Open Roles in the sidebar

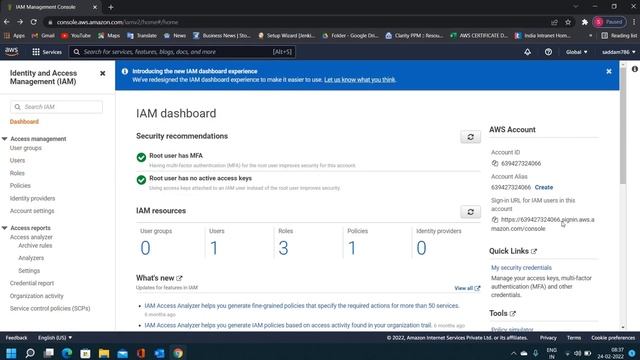tap(17, 173)
